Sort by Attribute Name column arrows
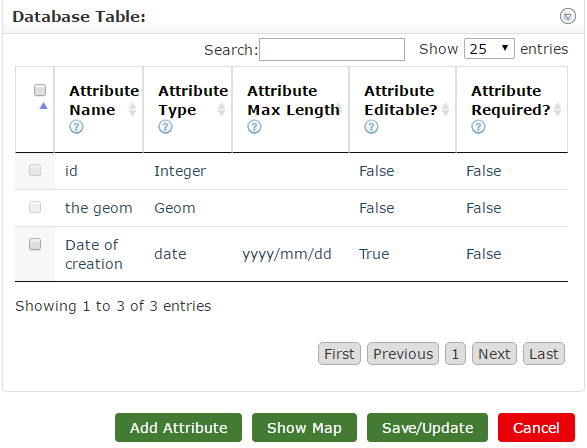587x448 pixels. pos(133,110)
